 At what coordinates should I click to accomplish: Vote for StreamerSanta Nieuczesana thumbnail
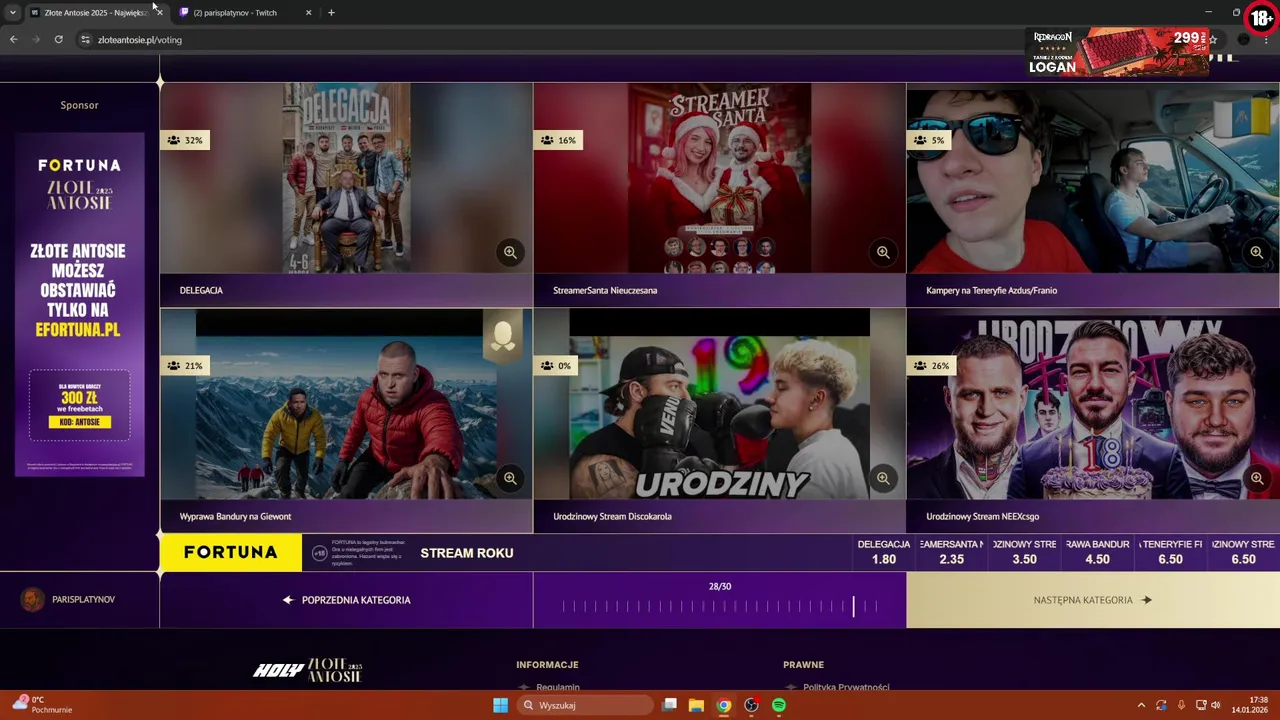719,178
